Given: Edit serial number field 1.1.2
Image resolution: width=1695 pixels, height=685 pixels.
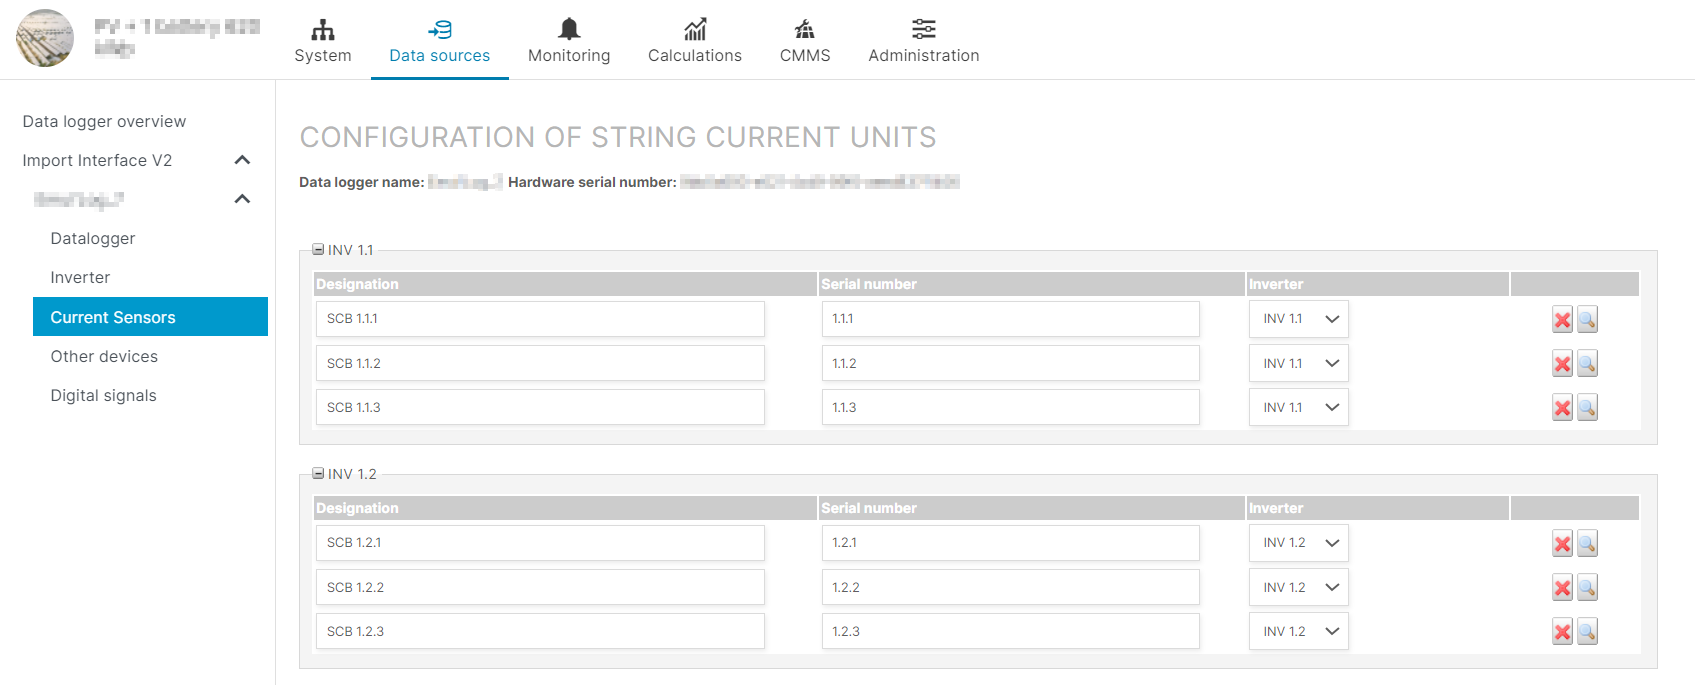Looking at the screenshot, I should click(1011, 363).
